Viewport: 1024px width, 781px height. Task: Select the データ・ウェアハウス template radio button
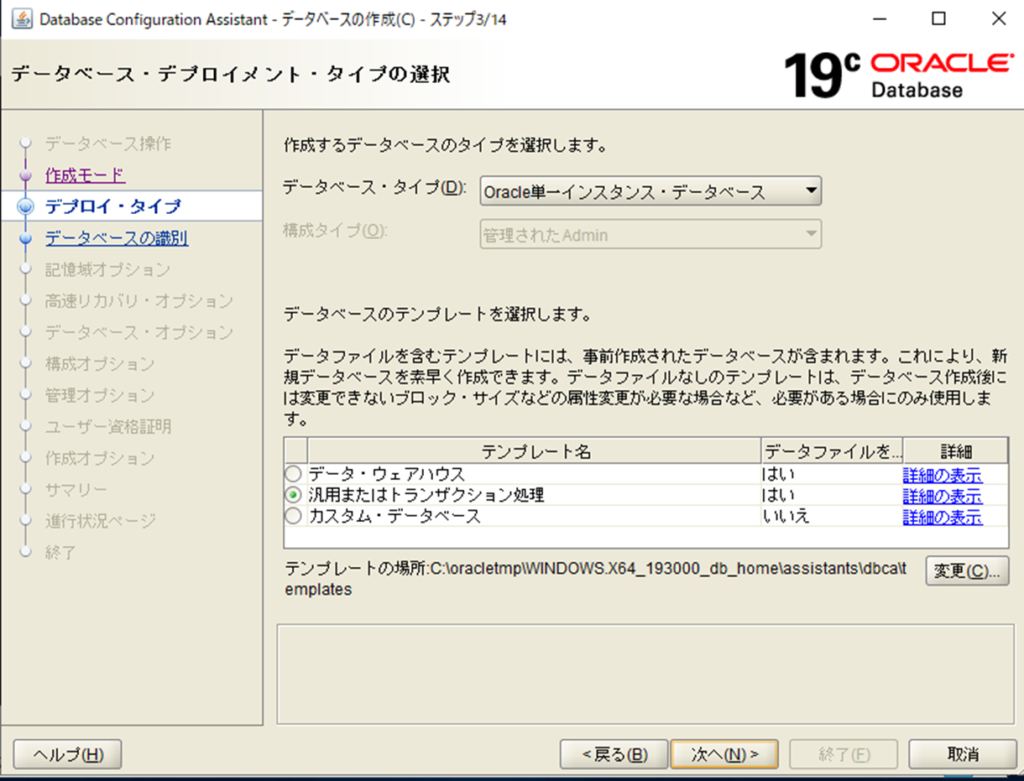click(x=293, y=474)
